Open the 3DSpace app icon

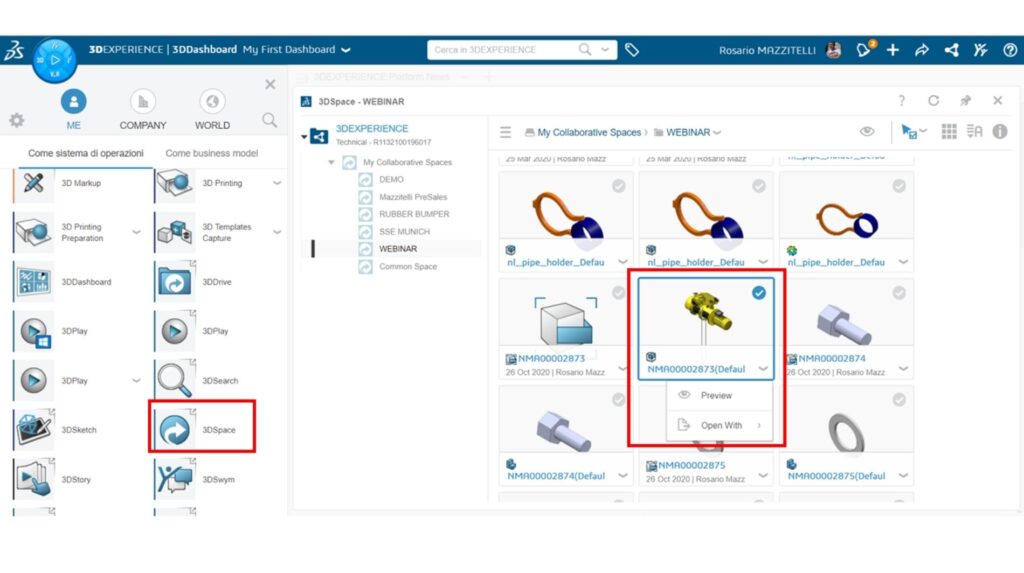click(x=174, y=429)
